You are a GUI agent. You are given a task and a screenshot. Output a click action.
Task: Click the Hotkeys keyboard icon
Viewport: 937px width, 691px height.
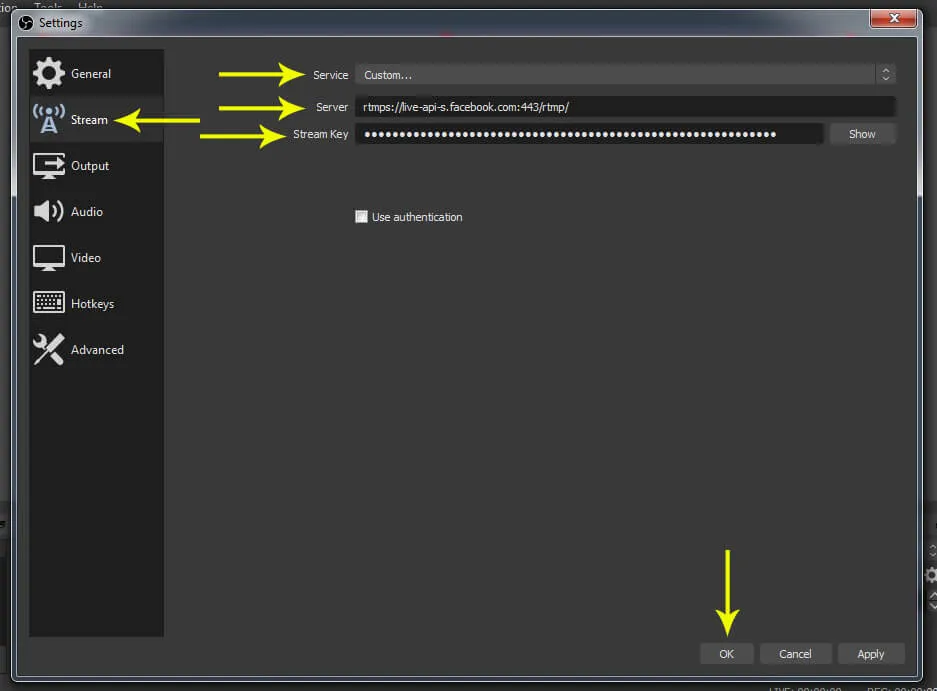coord(49,304)
